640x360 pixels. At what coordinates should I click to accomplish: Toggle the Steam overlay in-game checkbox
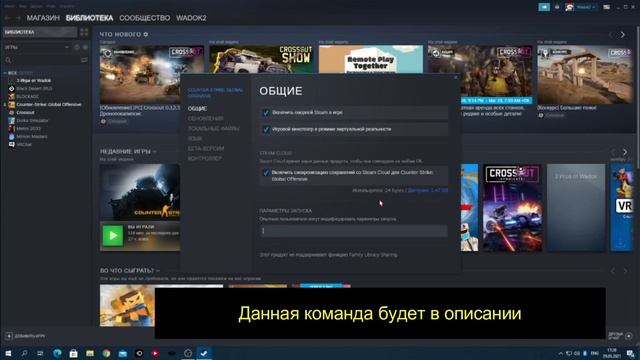click(266, 113)
